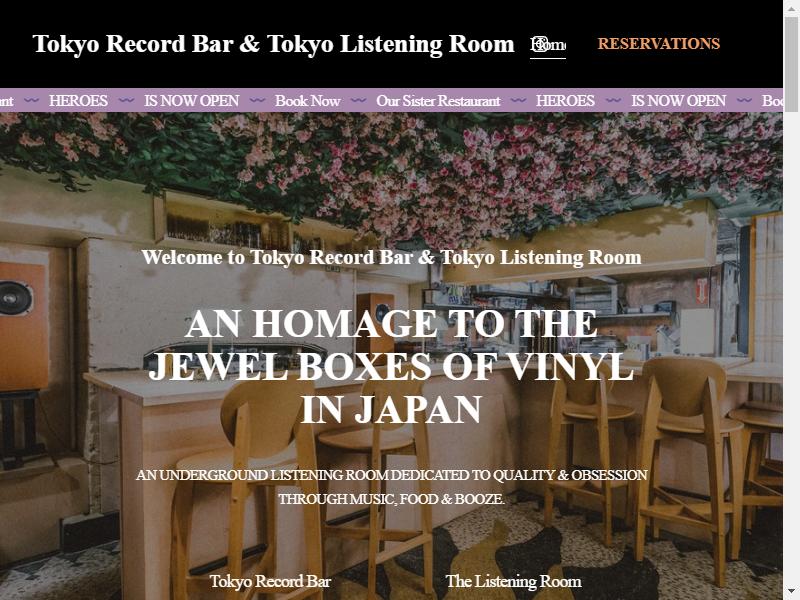
Task: Click the scrollbar down arrow
Action: pyautogui.click(x=791, y=592)
